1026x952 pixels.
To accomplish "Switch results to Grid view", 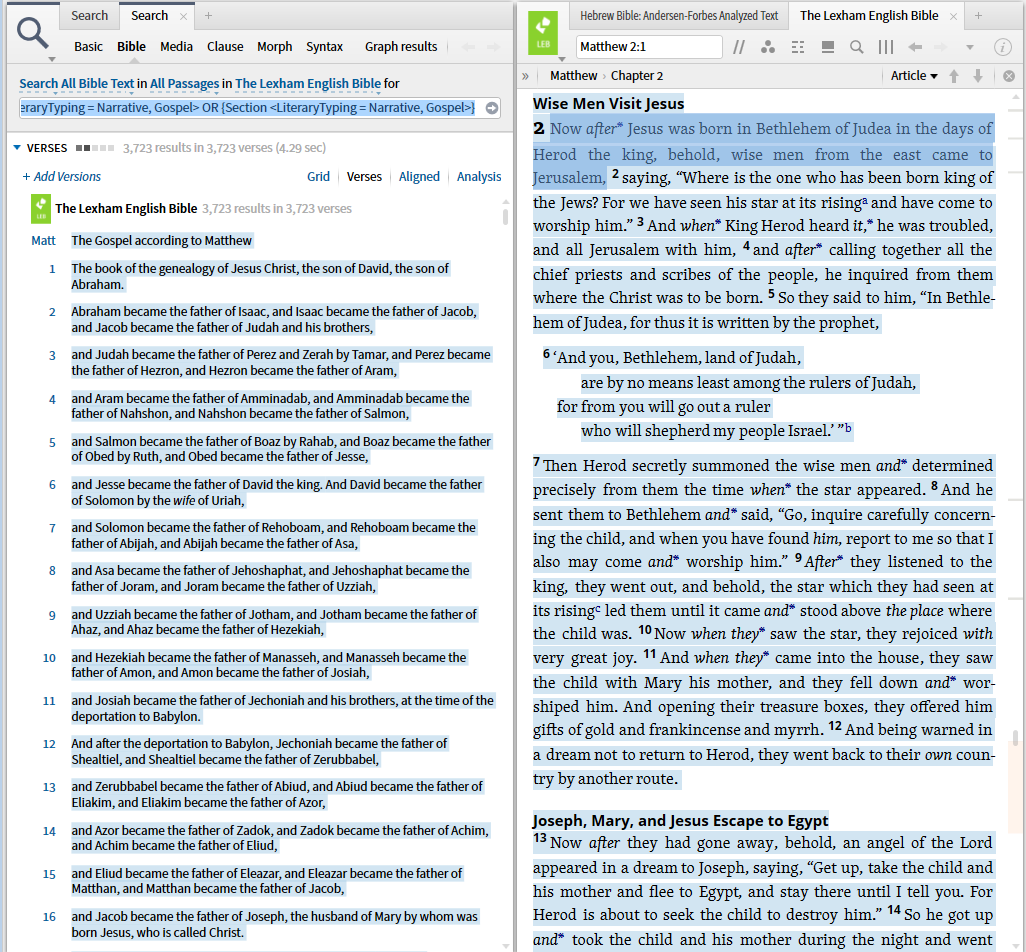I will pos(319,177).
